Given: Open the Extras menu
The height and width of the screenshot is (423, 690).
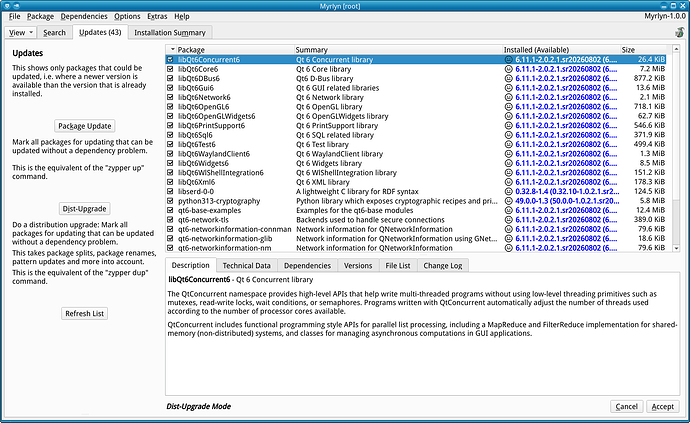Looking at the screenshot, I should click(x=157, y=16).
